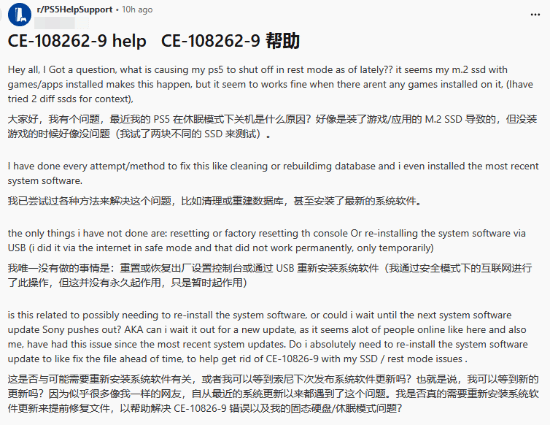Click 'PS5' in the first Chinese paragraph
Screen dimensions: 550x425
(x=162, y=120)
